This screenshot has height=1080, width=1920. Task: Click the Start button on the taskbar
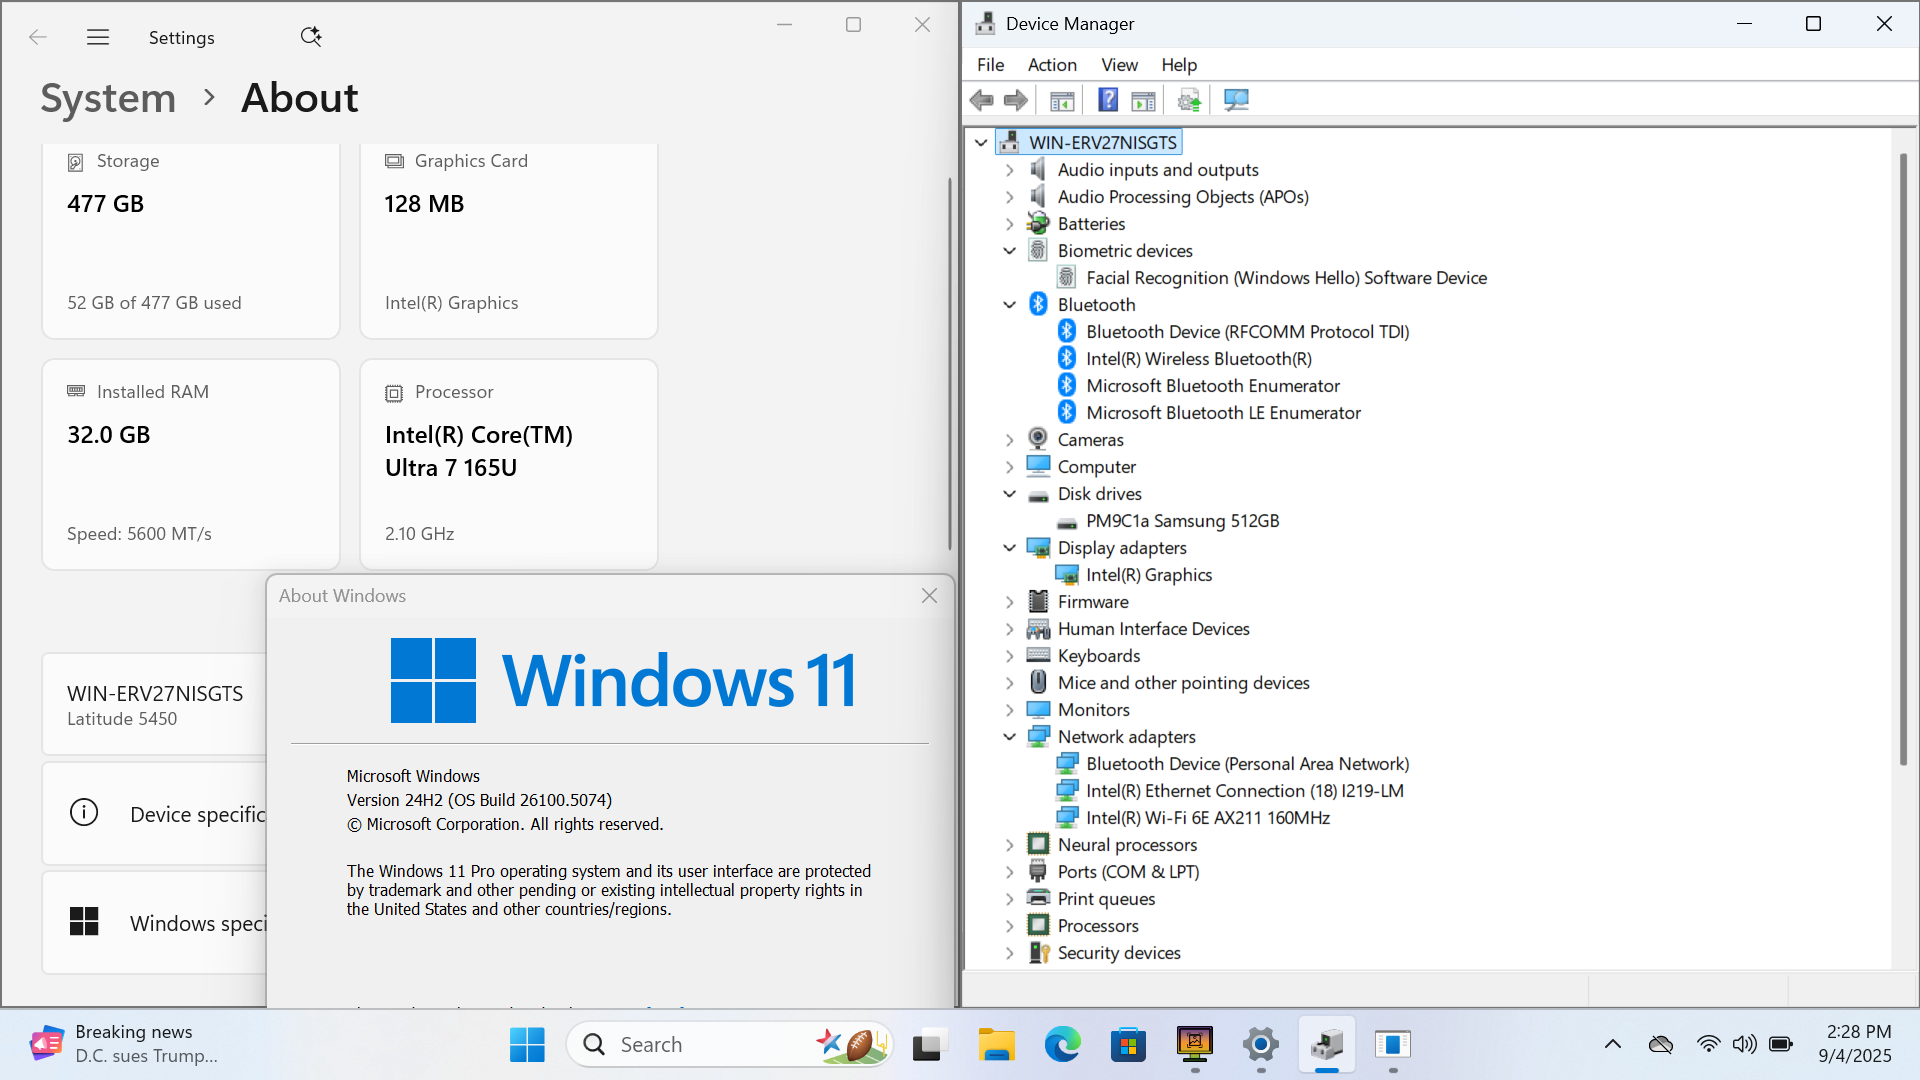[x=527, y=1045]
